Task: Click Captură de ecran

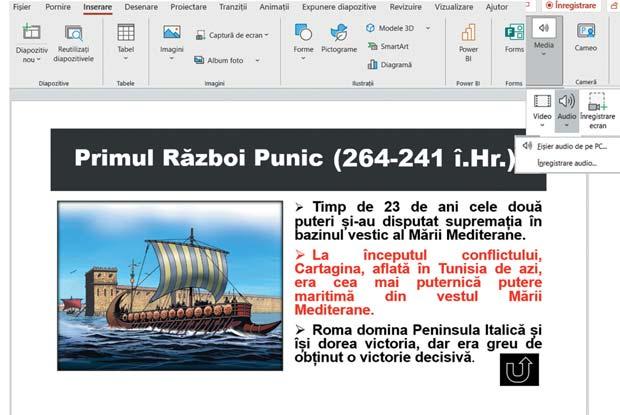Action: (x=232, y=35)
